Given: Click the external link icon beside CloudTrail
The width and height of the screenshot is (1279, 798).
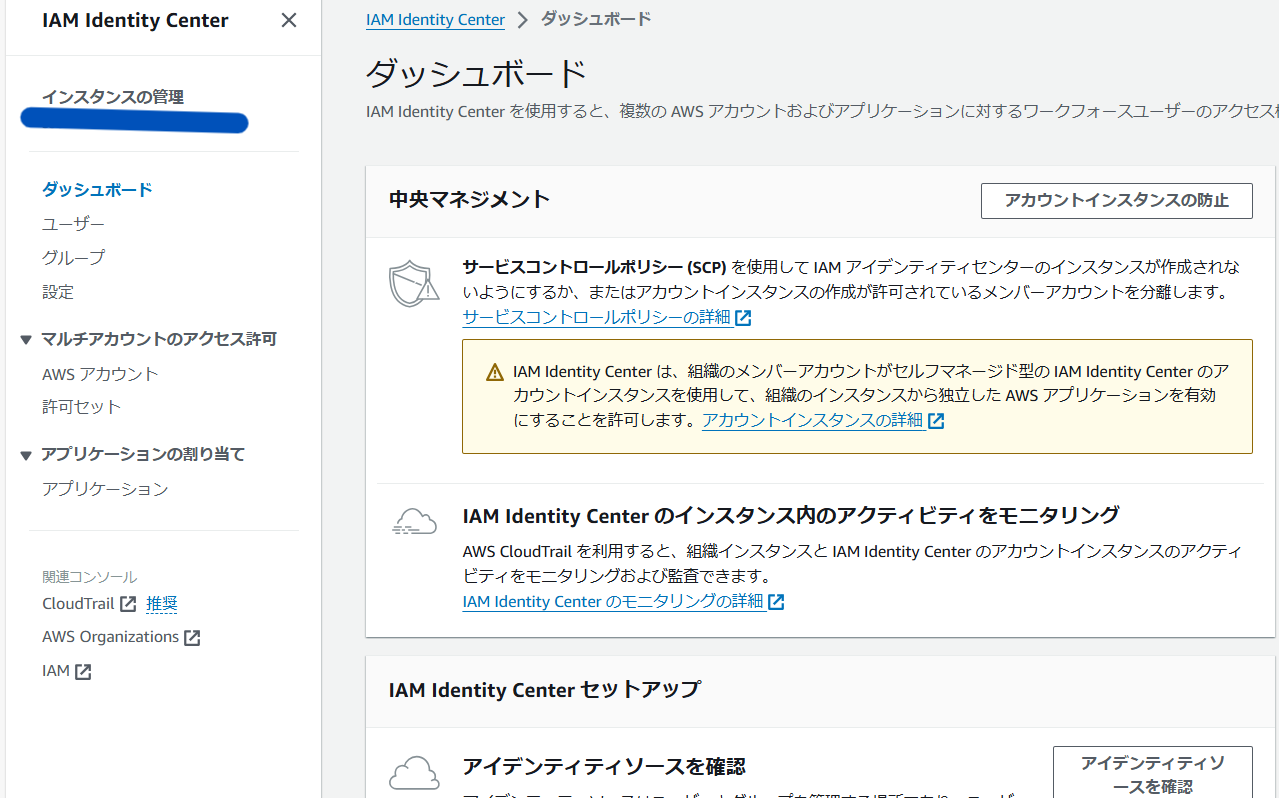Looking at the screenshot, I should (128, 605).
